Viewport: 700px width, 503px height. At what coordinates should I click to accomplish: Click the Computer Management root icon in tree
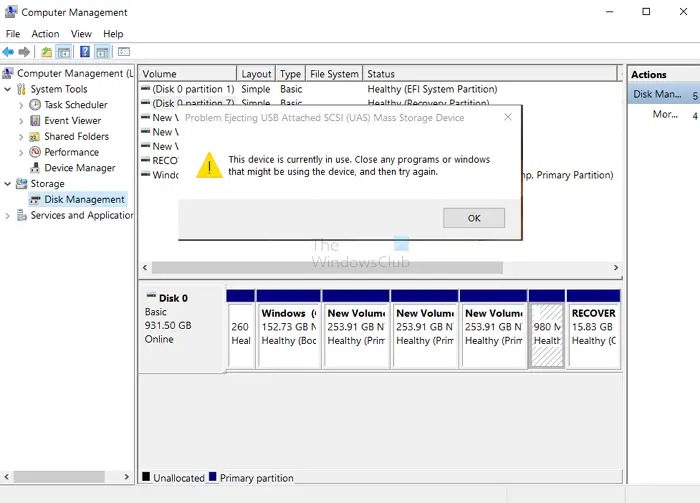point(8,73)
